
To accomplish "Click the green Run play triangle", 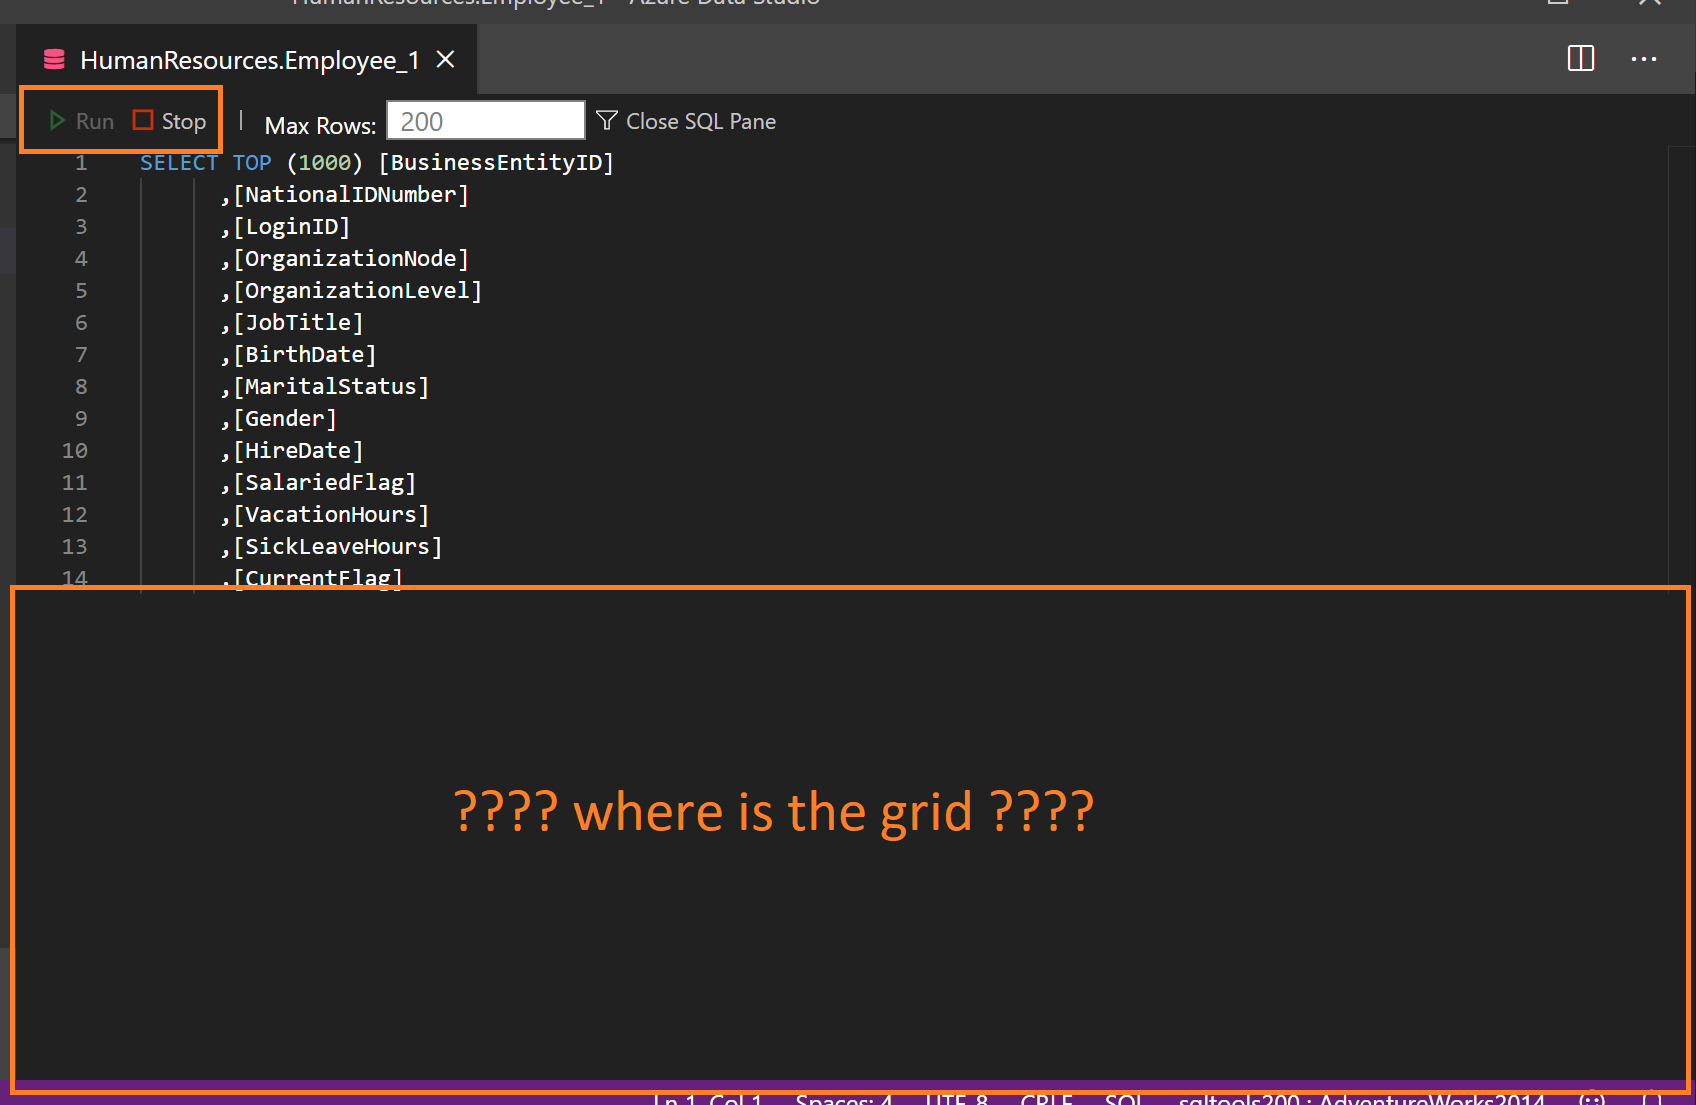I will tap(57, 120).
